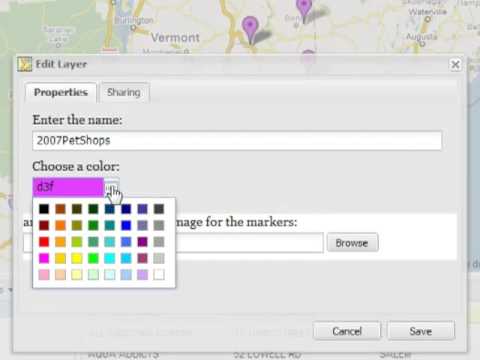Pick the black color swatch
This screenshot has height=360, width=480.
pos(44,209)
